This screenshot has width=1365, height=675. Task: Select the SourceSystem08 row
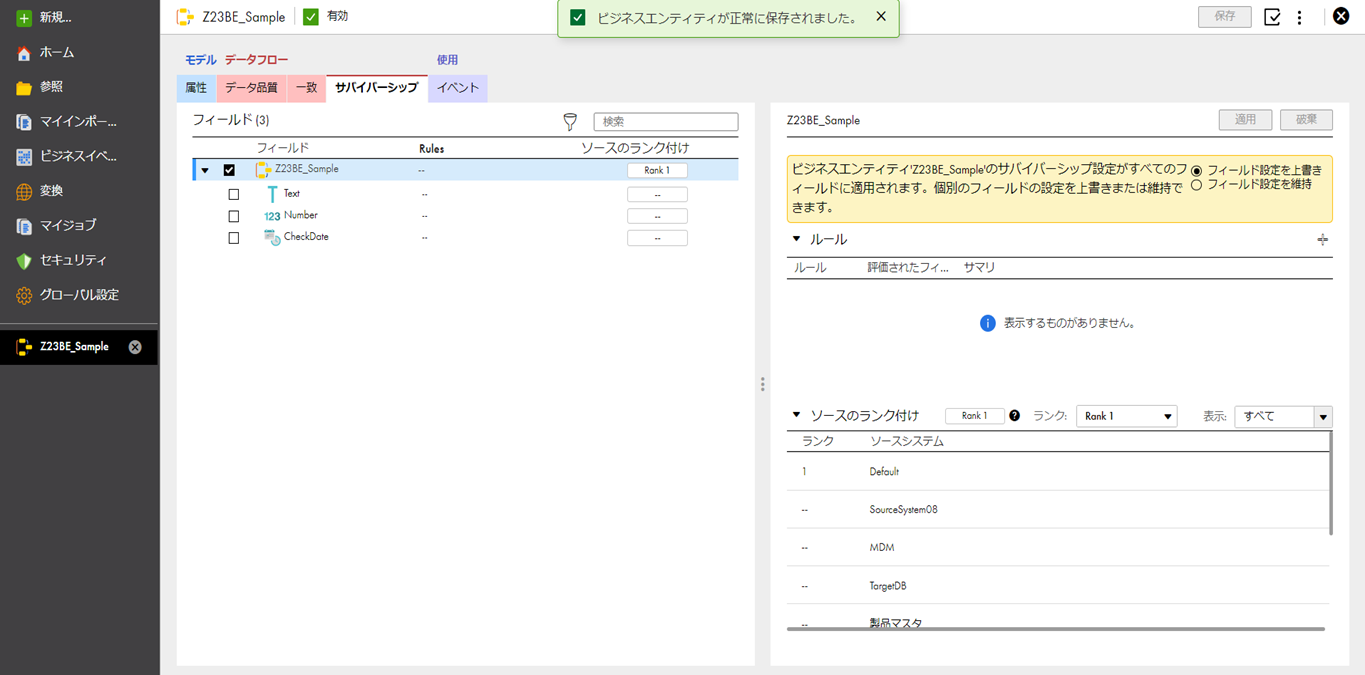(1058, 510)
